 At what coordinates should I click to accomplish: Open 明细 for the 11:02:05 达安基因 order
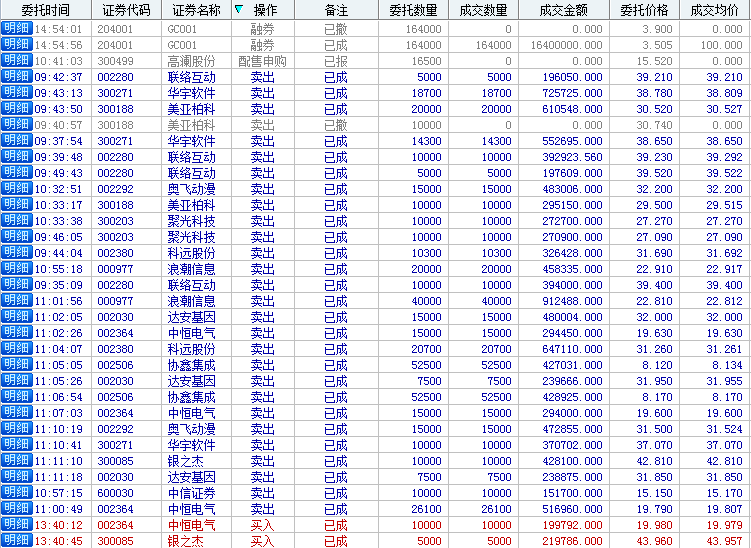coord(17,317)
